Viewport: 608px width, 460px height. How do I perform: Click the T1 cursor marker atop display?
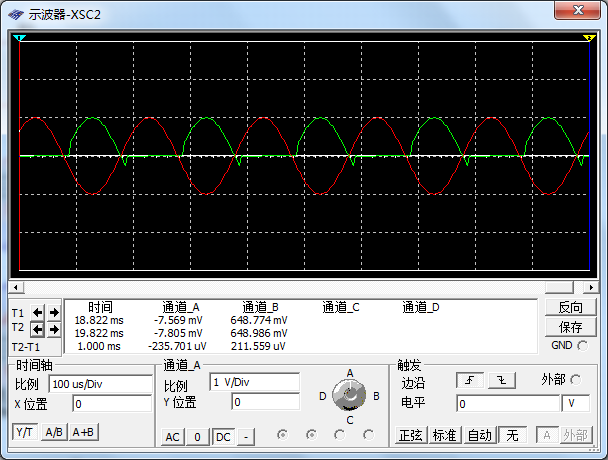point(19,38)
